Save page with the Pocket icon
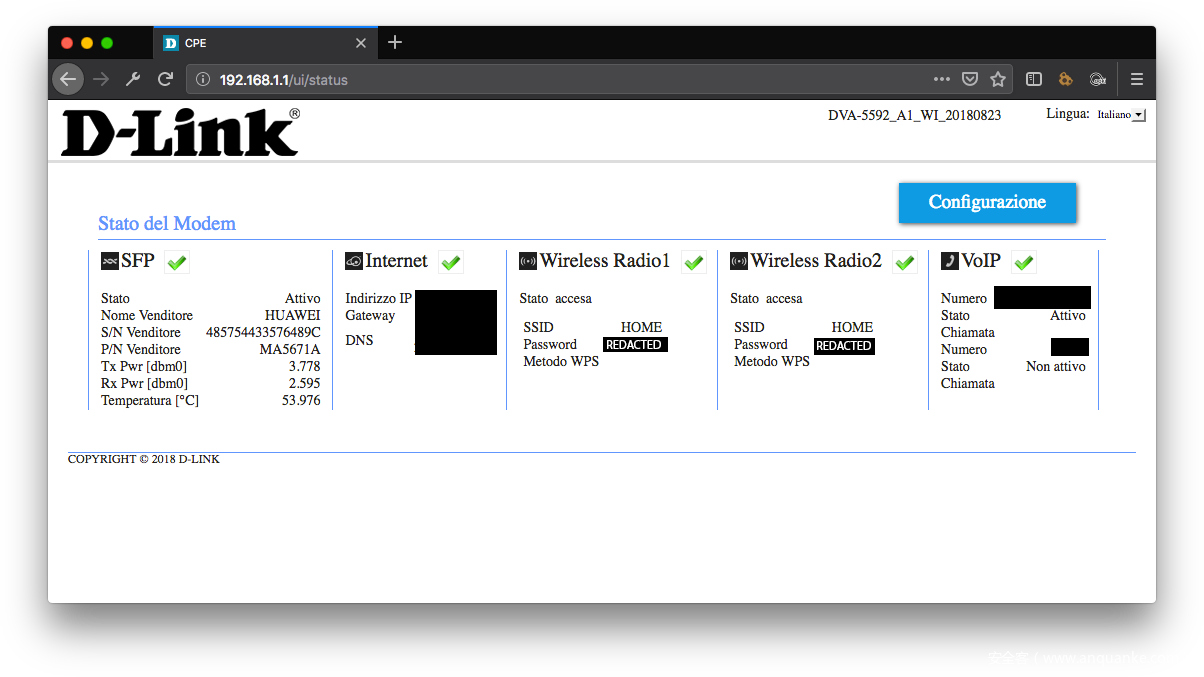 (x=970, y=79)
